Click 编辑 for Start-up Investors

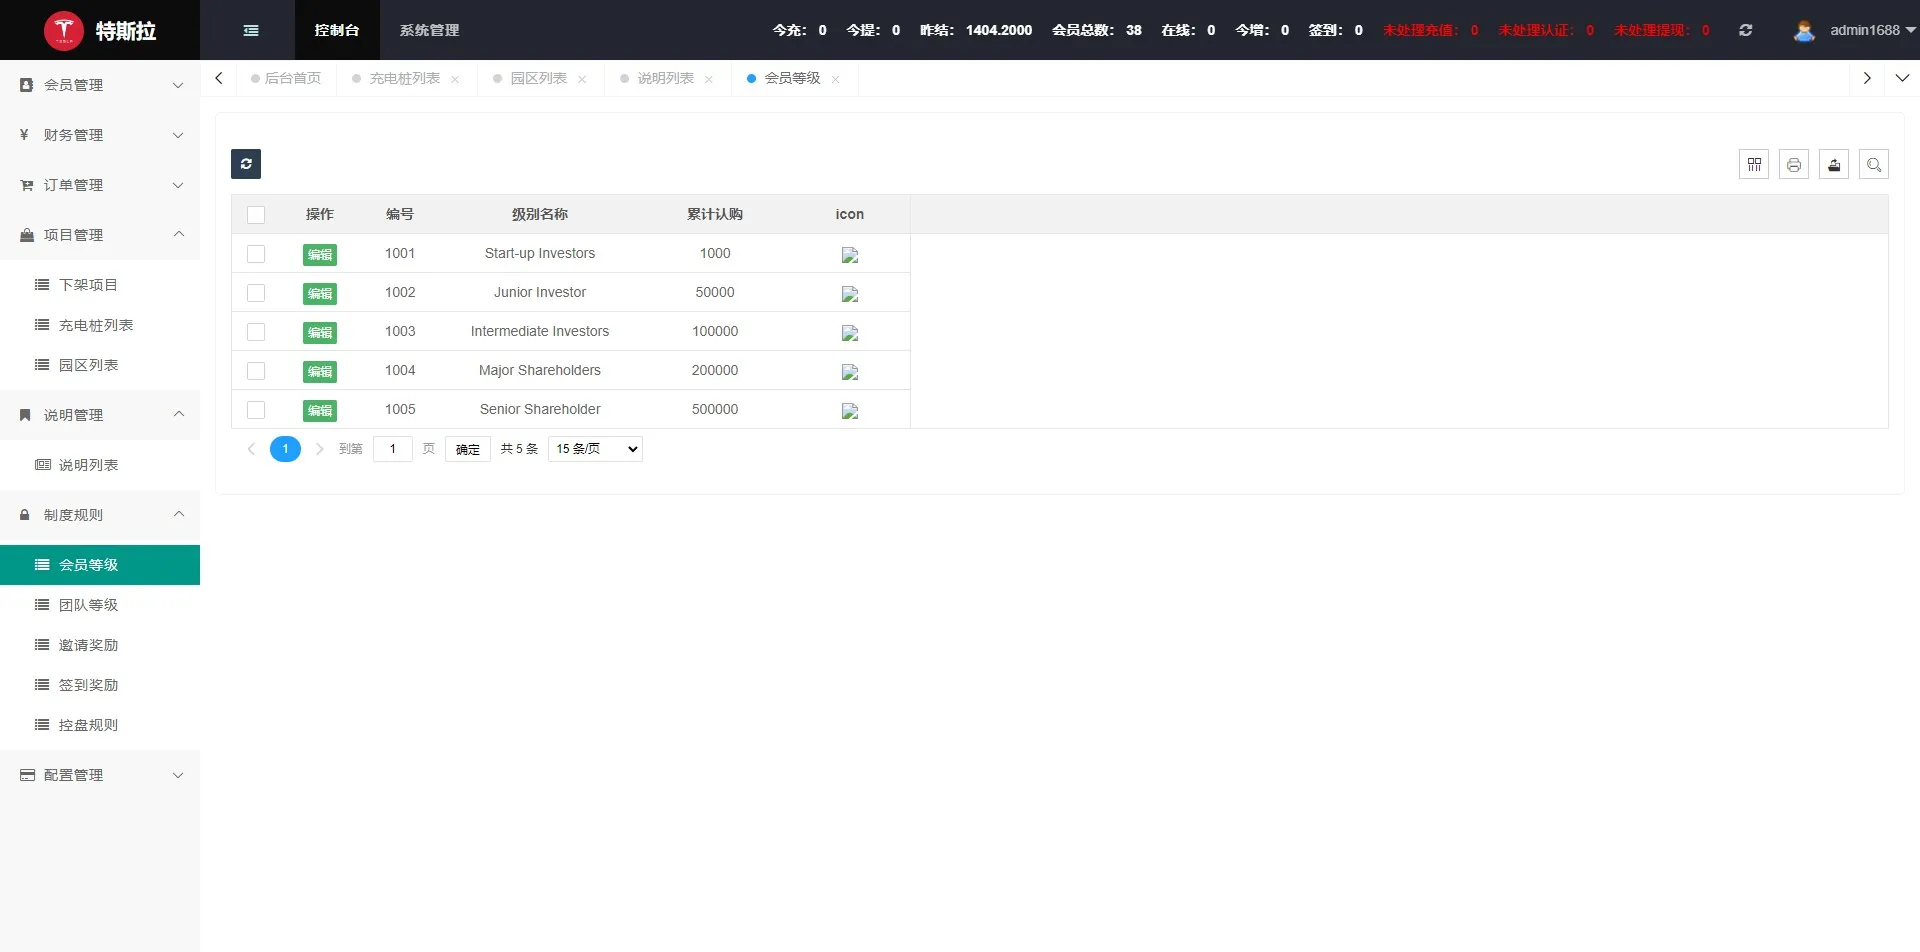pyautogui.click(x=320, y=255)
